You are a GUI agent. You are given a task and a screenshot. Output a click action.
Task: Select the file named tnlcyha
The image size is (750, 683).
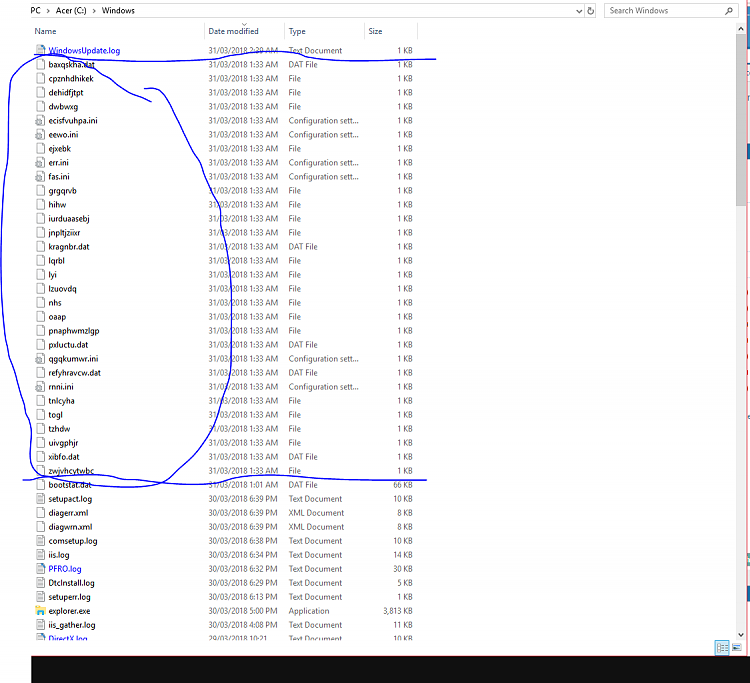[x=61, y=401]
